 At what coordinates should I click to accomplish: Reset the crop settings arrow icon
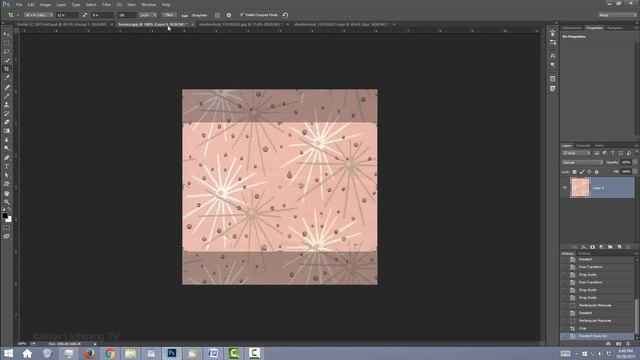pos(285,15)
